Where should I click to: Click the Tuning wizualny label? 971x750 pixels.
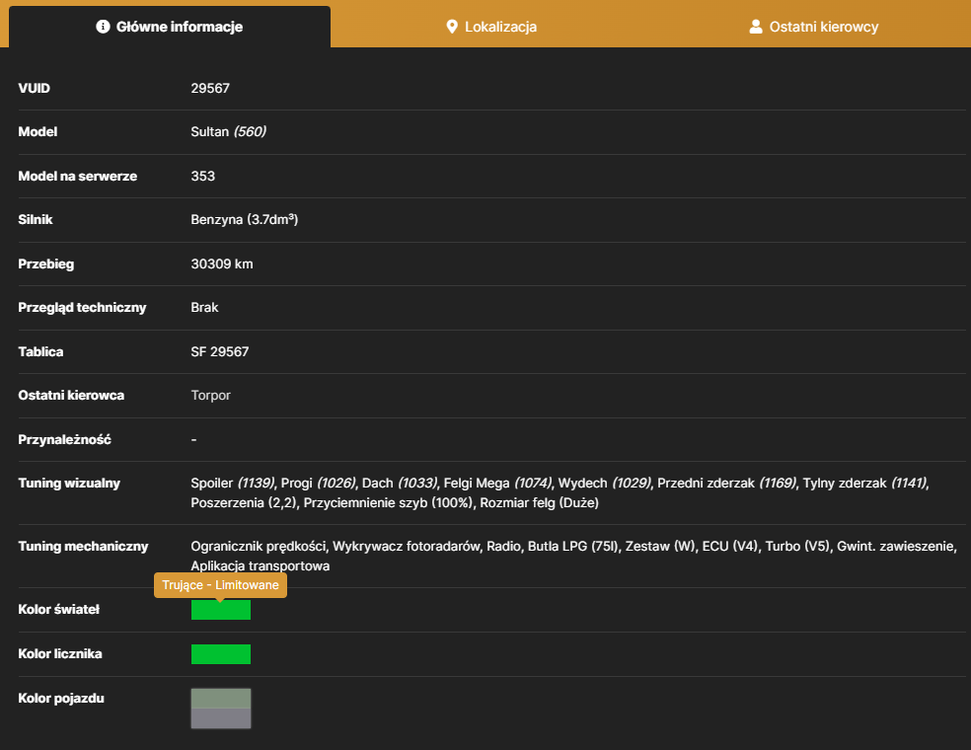(69, 483)
